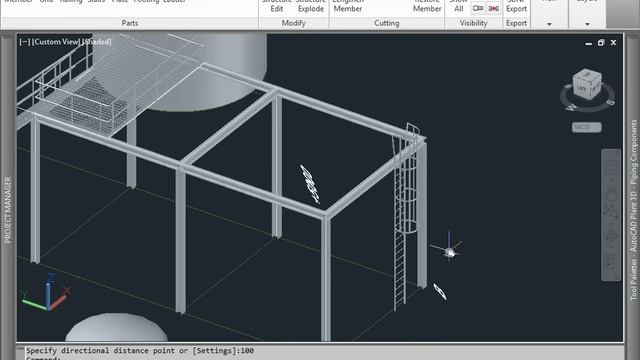Viewport: 640px width, 360px height.
Task: Open the Custom View viewport menu
Action: (x=56, y=42)
